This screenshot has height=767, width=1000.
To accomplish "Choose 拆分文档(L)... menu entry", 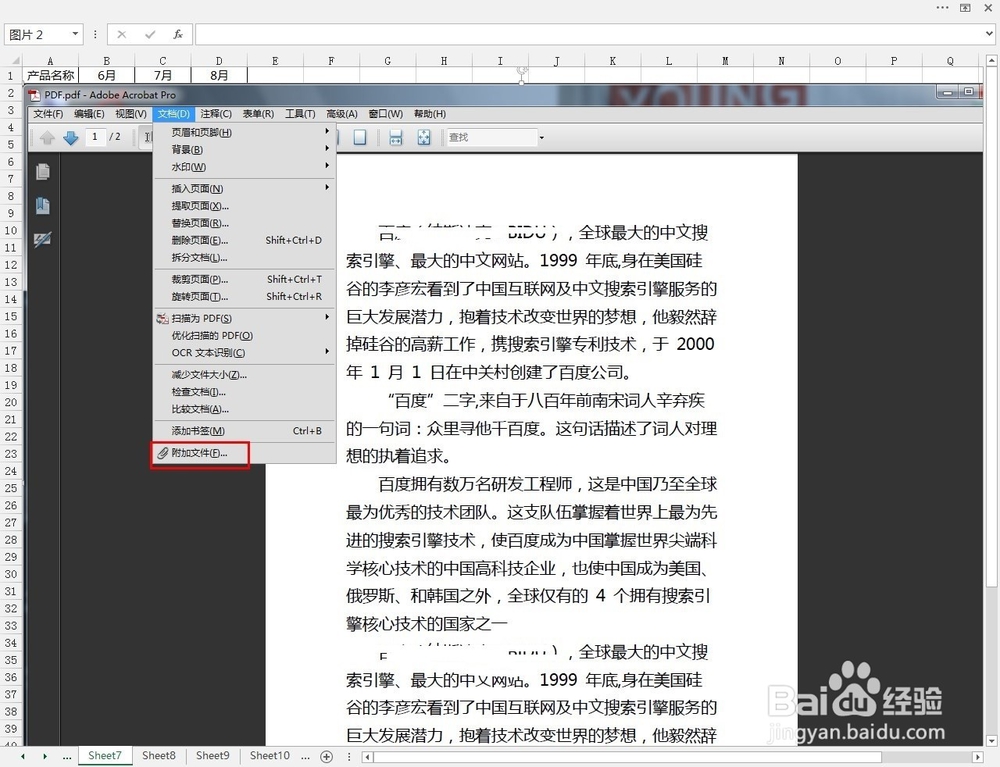I will pyautogui.click(x=245, y=258).
